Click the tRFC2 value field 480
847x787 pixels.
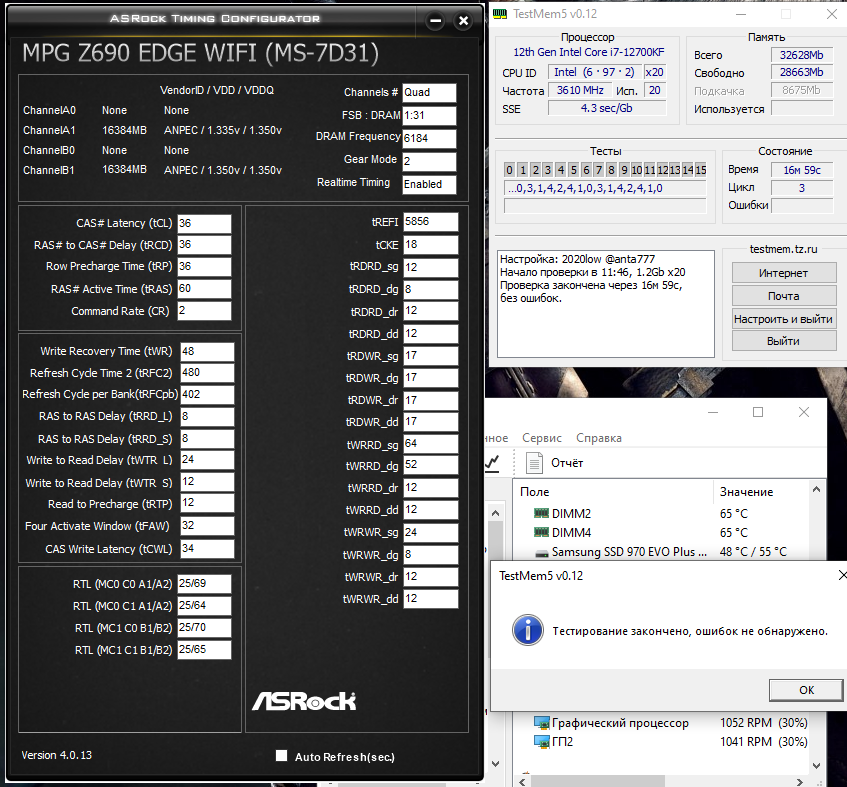(207, 373)
